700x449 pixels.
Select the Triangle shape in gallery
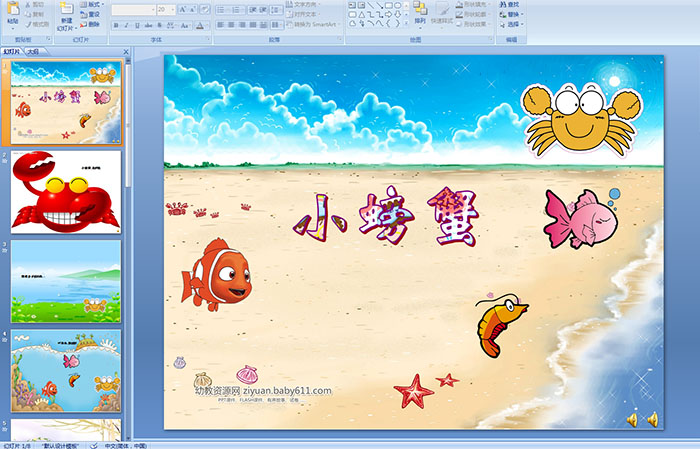point(361,14)
